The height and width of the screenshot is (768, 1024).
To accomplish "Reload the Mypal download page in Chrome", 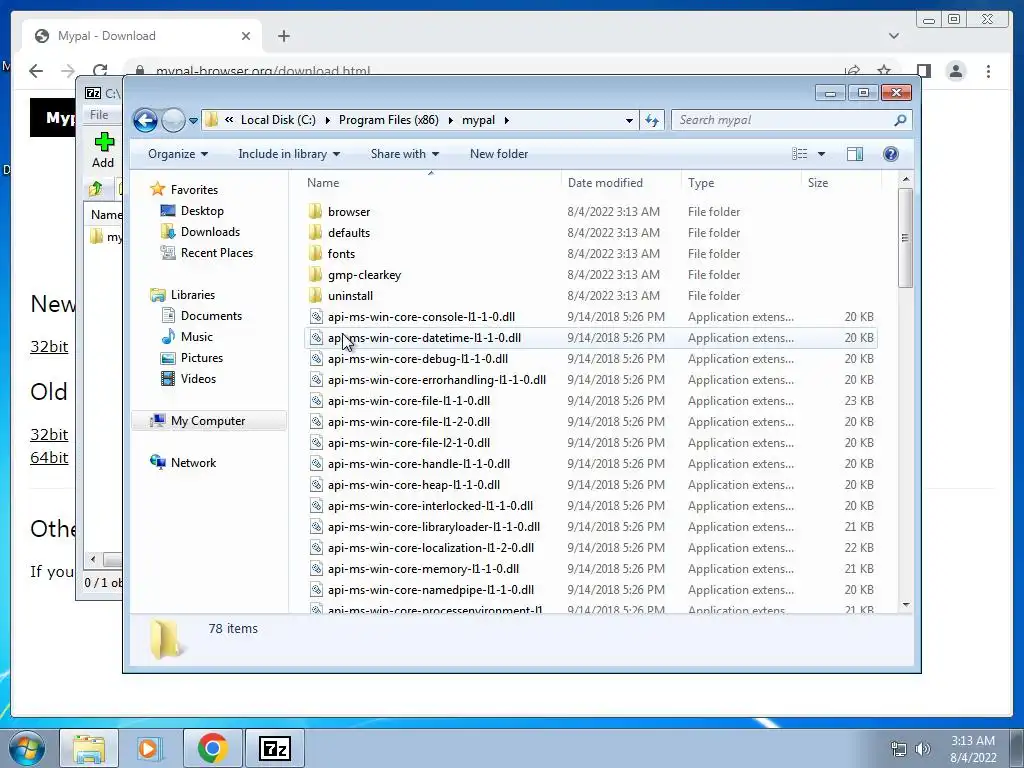I will tap(100, 71).
